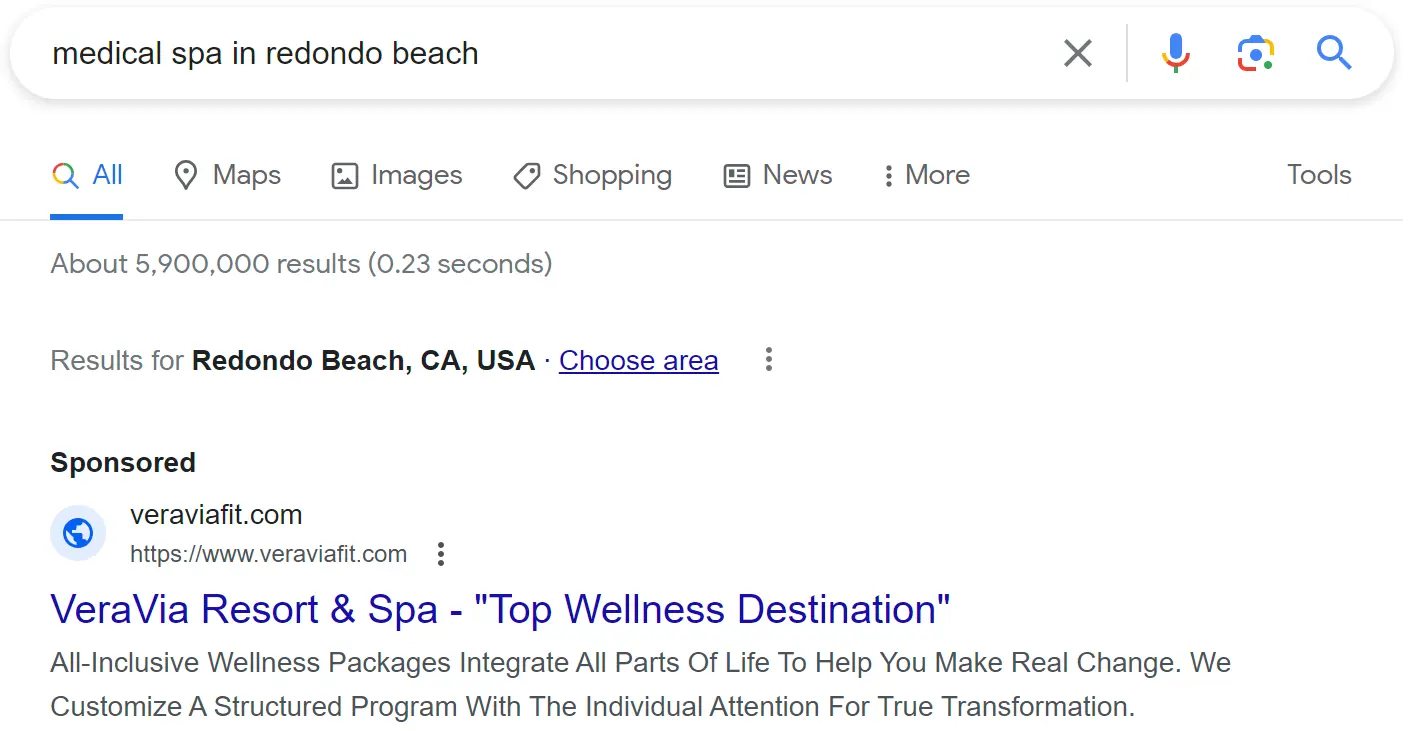
Task: Open the VeraVia Resort & Spa ad
Action: [500, 609]
